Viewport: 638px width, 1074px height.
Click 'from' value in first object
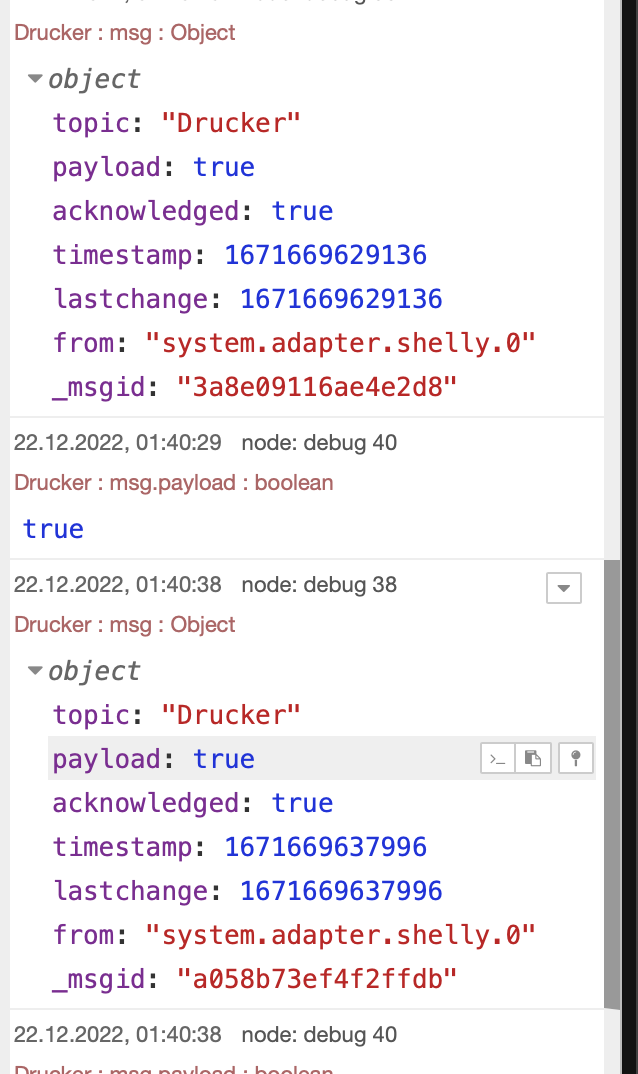(340, 342)
